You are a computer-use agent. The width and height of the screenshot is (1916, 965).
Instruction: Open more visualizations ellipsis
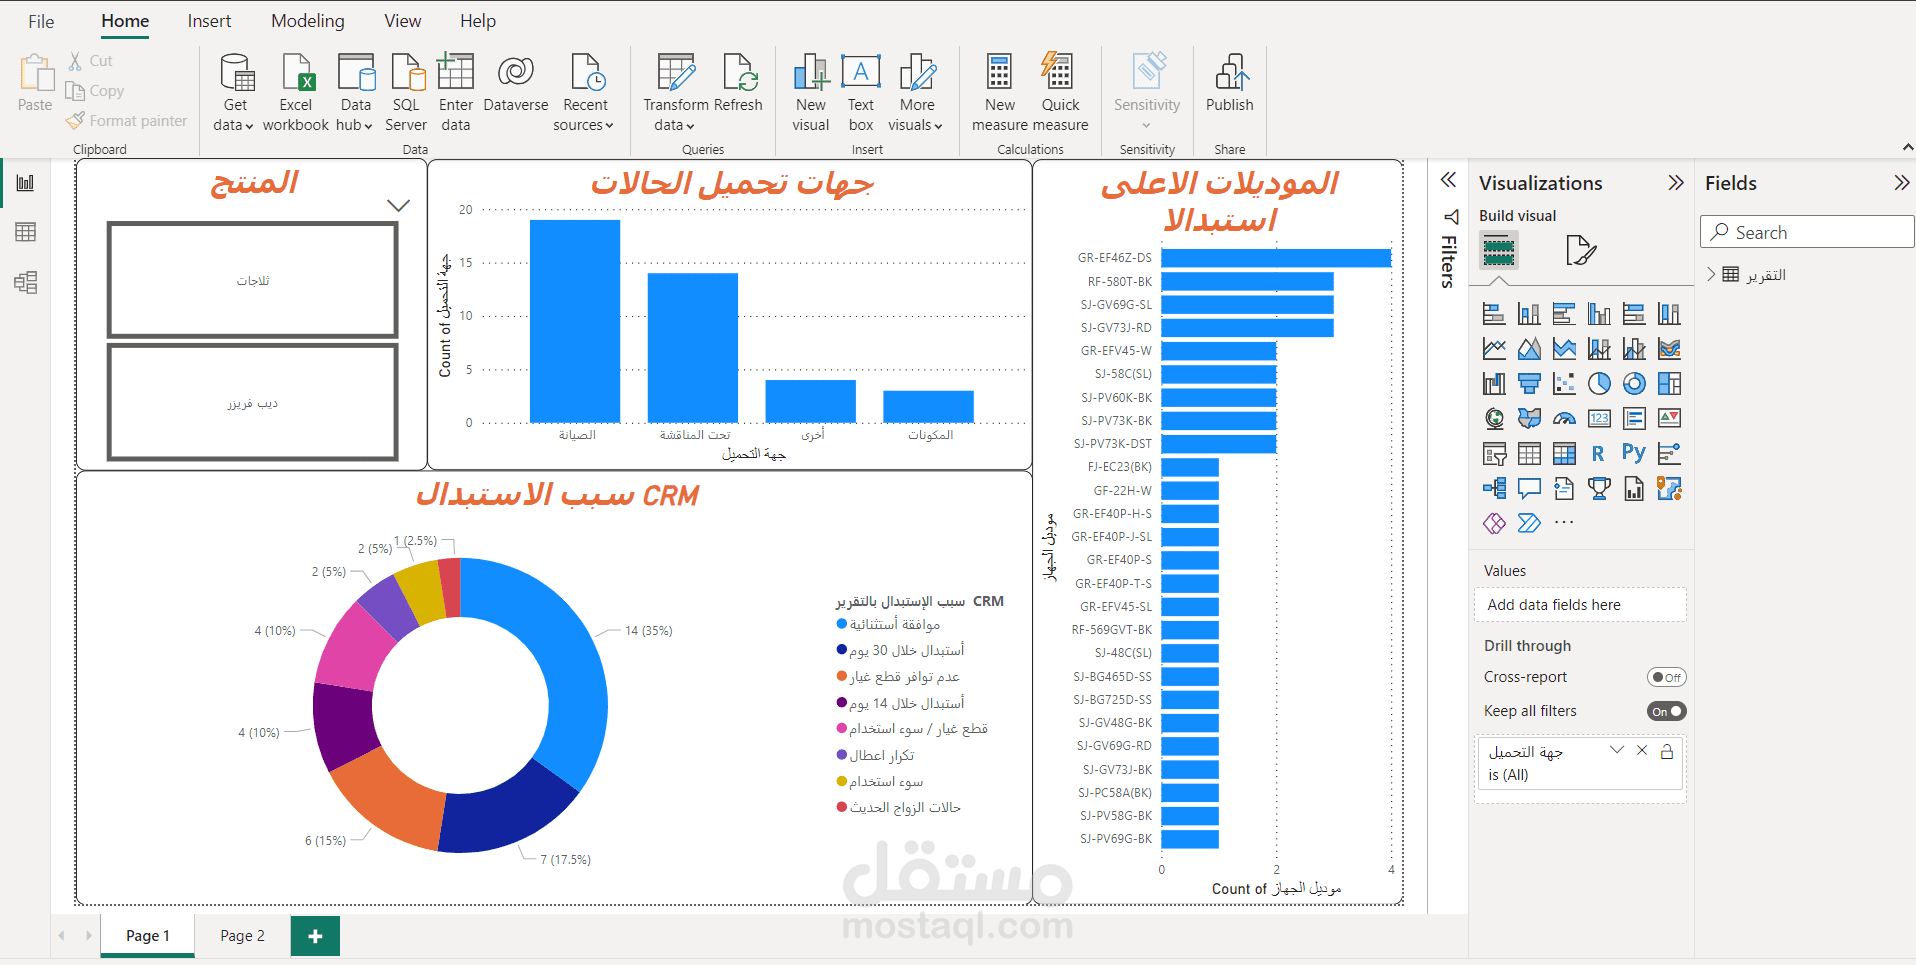1564,522
